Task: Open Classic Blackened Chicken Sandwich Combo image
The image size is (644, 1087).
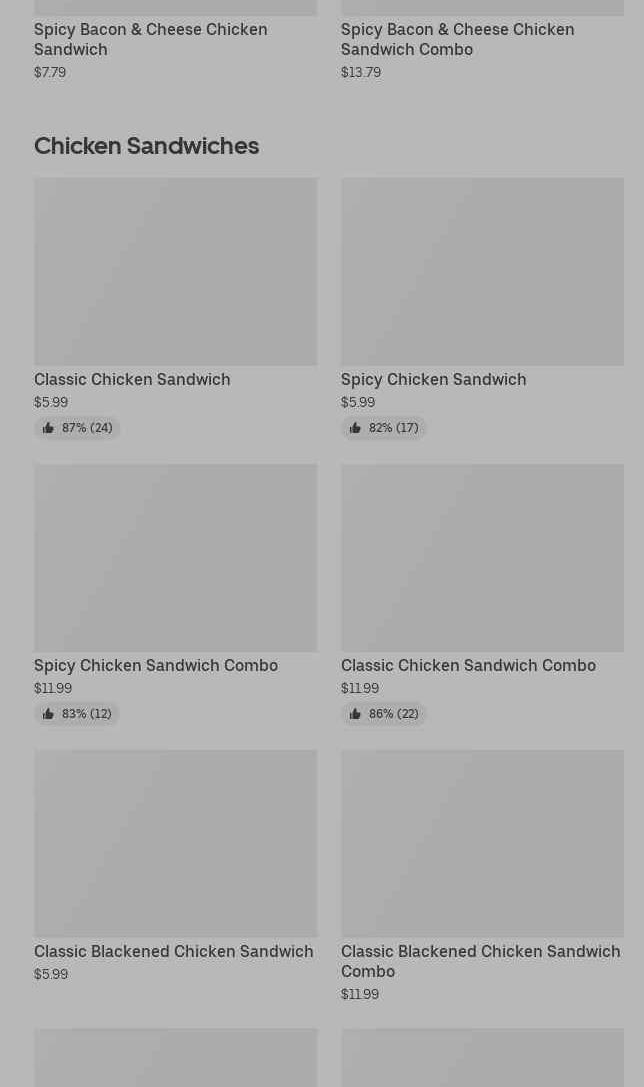Action: coord(482,843)
